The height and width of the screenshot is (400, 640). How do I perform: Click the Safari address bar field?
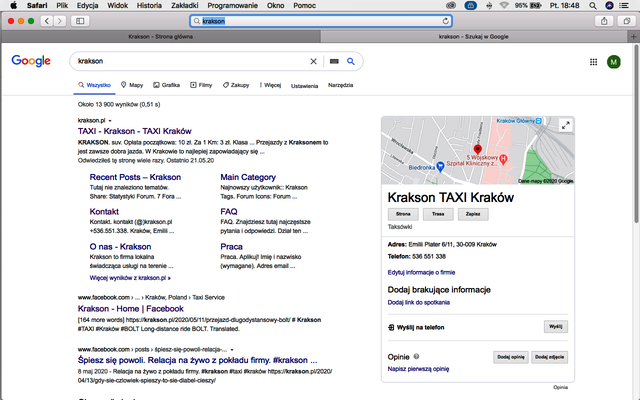[x=321, y=21]
